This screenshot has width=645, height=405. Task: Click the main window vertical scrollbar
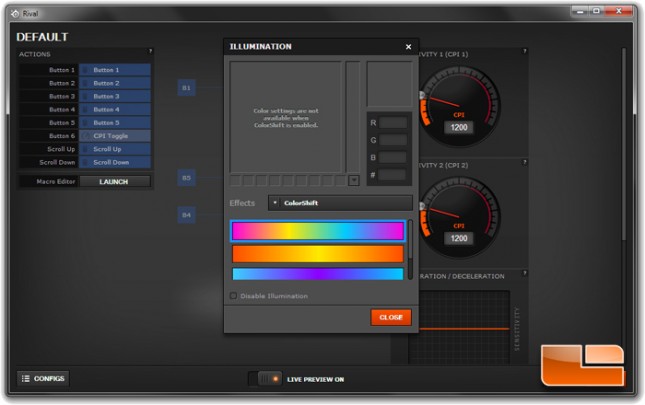point(624,144)
